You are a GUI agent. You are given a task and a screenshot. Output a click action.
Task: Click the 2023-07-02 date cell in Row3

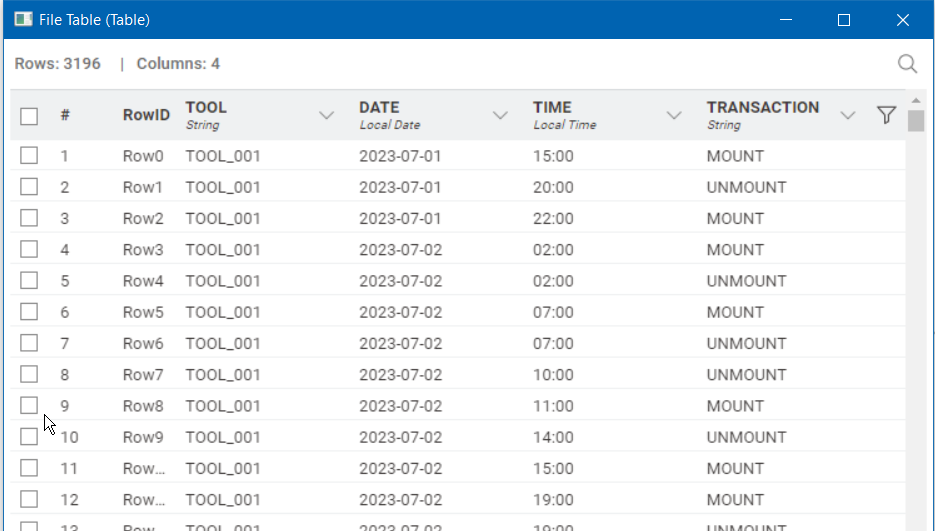click(400, 250)
